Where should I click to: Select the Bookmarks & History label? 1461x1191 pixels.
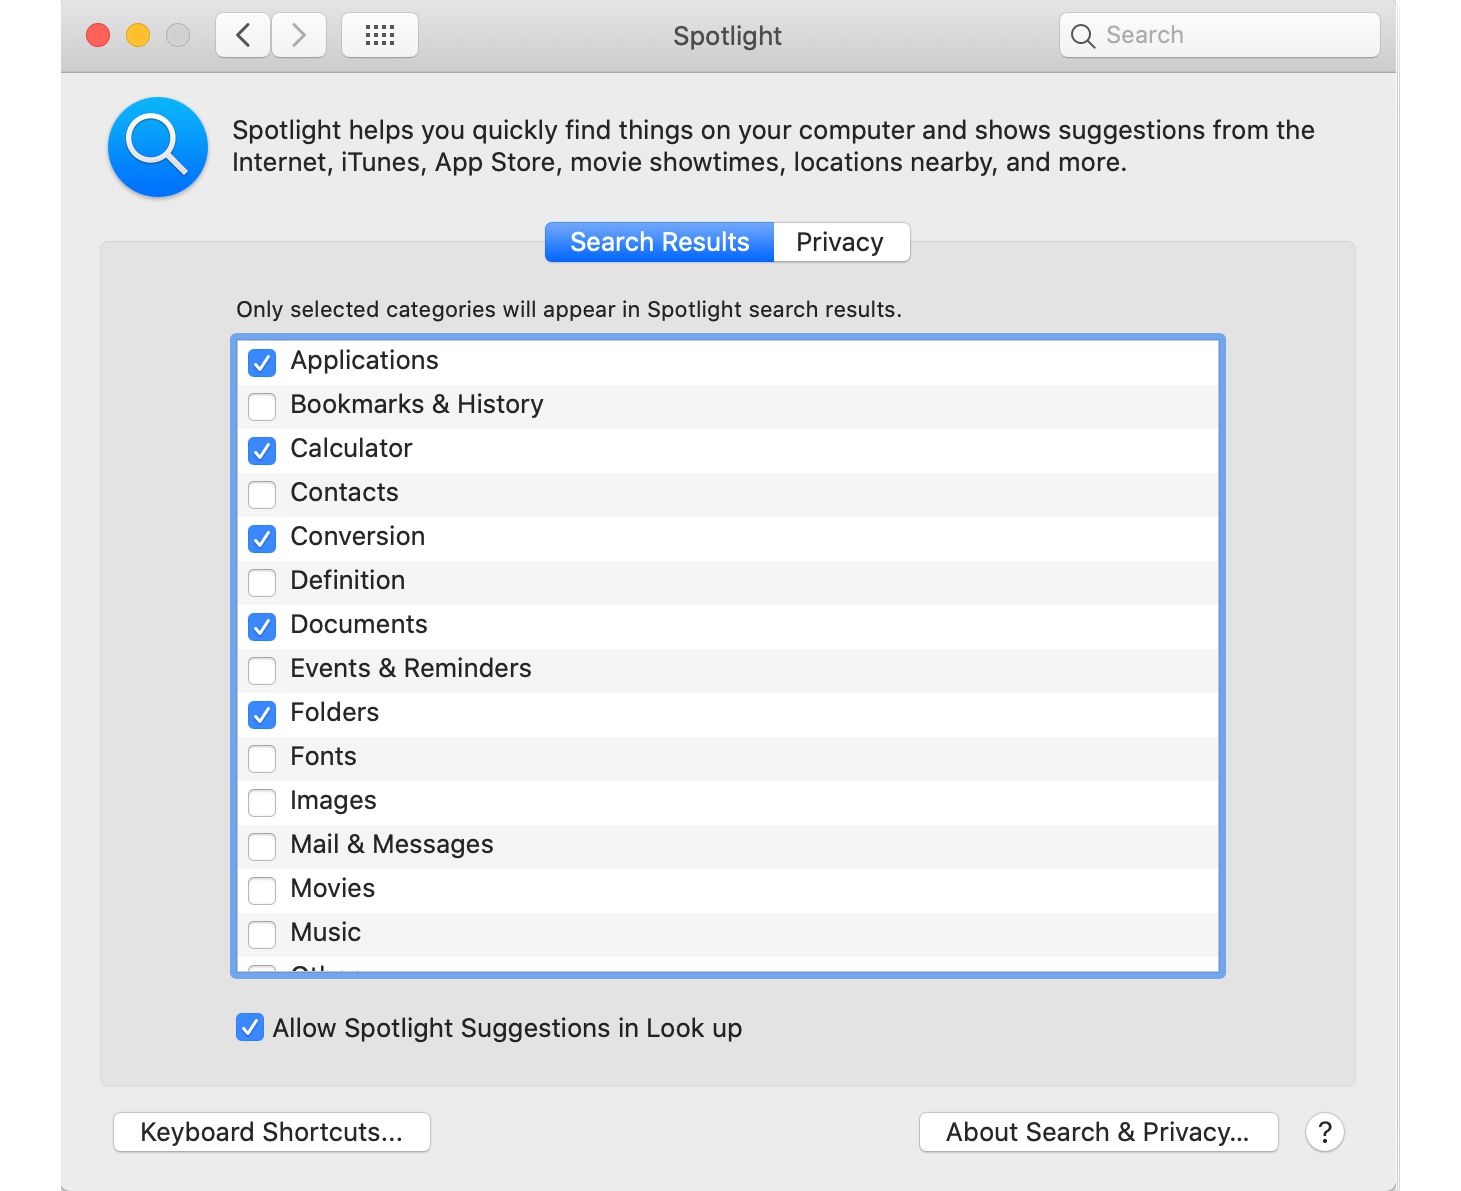pyautogui.click(x=417, y=404)
